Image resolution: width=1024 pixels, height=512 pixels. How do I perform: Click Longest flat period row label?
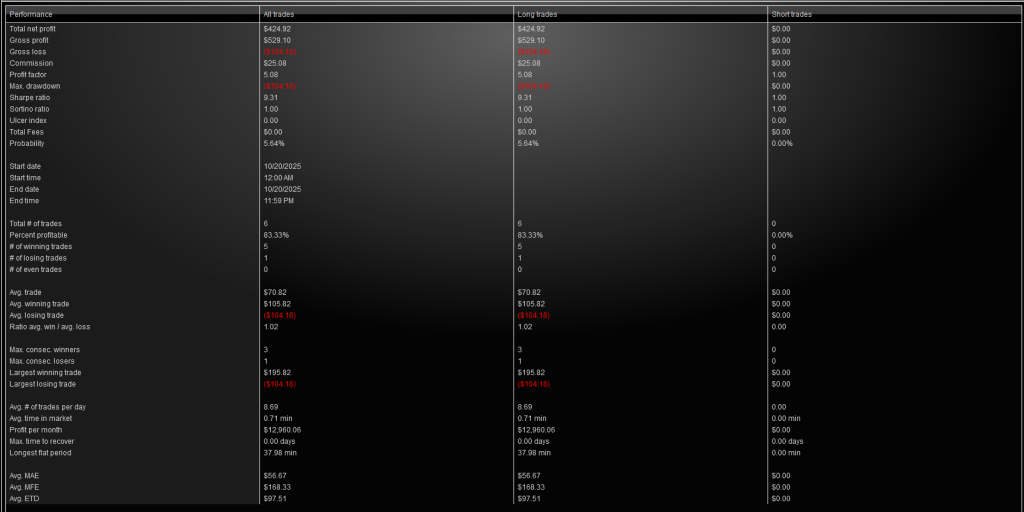coord(41,453)
